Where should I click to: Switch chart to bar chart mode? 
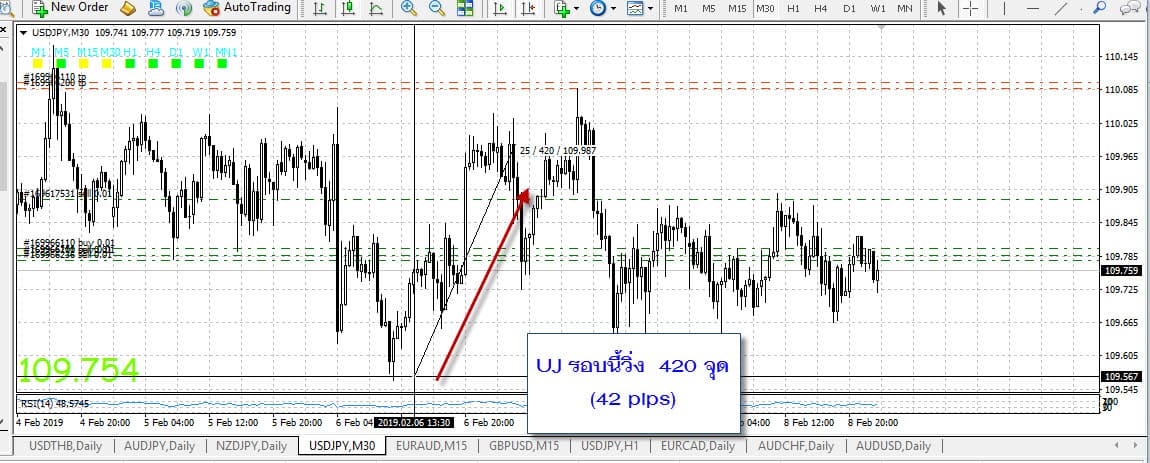tap(319, 9)
